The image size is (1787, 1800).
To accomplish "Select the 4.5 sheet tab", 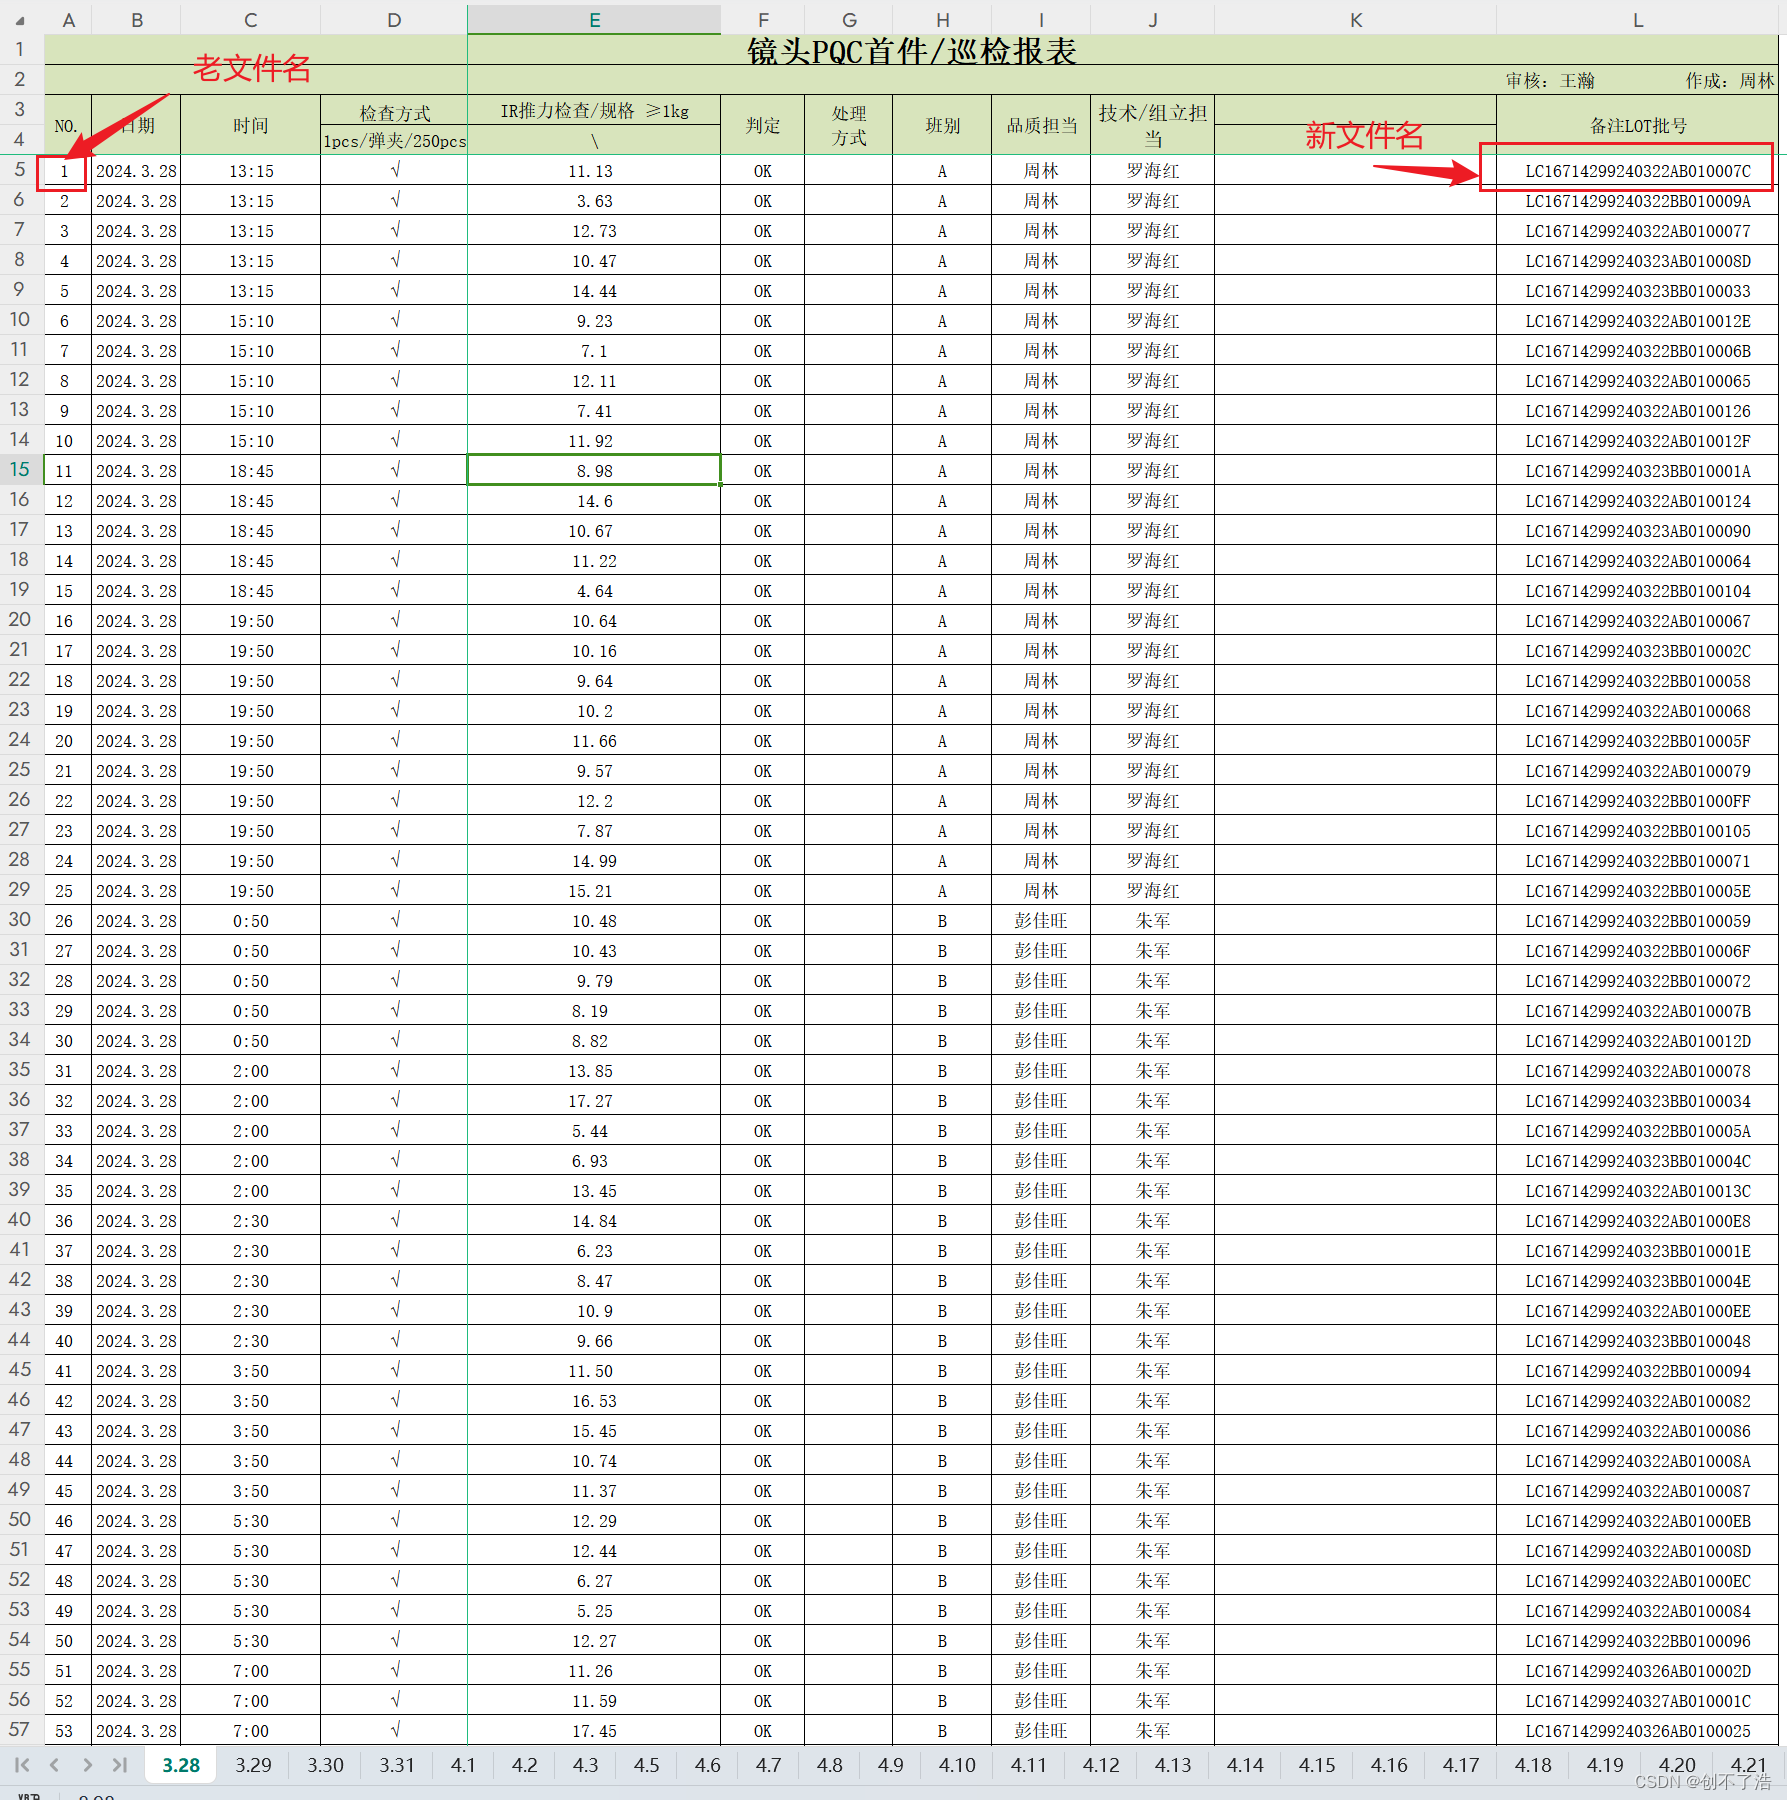I will click(647, 1765).
